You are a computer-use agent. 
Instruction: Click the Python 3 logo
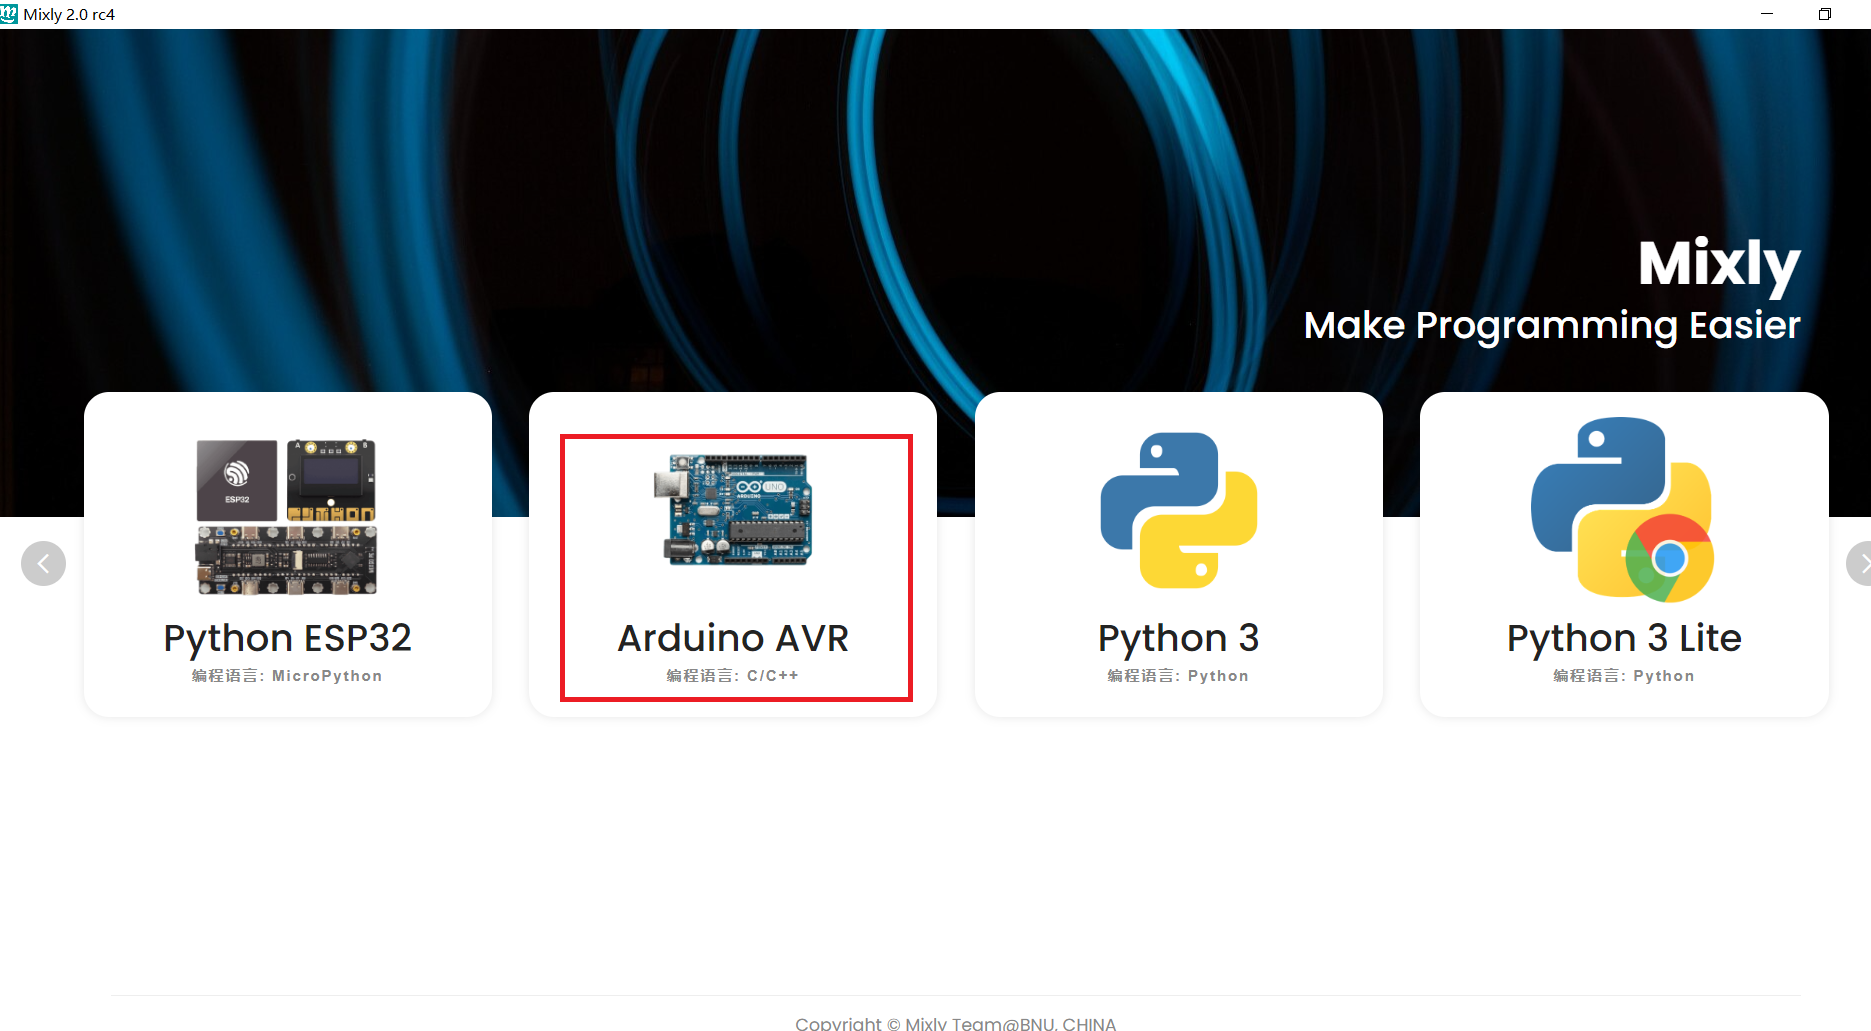click(1179, 510)
